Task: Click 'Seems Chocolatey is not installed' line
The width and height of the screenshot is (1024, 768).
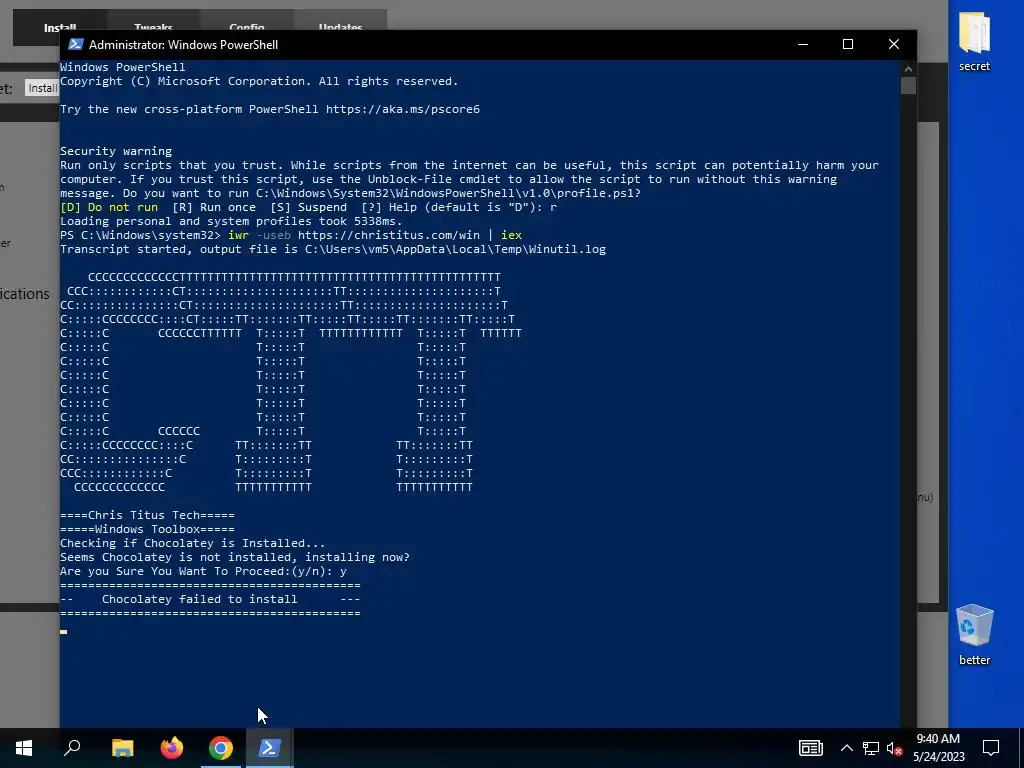Action: [x=235, y=557]
